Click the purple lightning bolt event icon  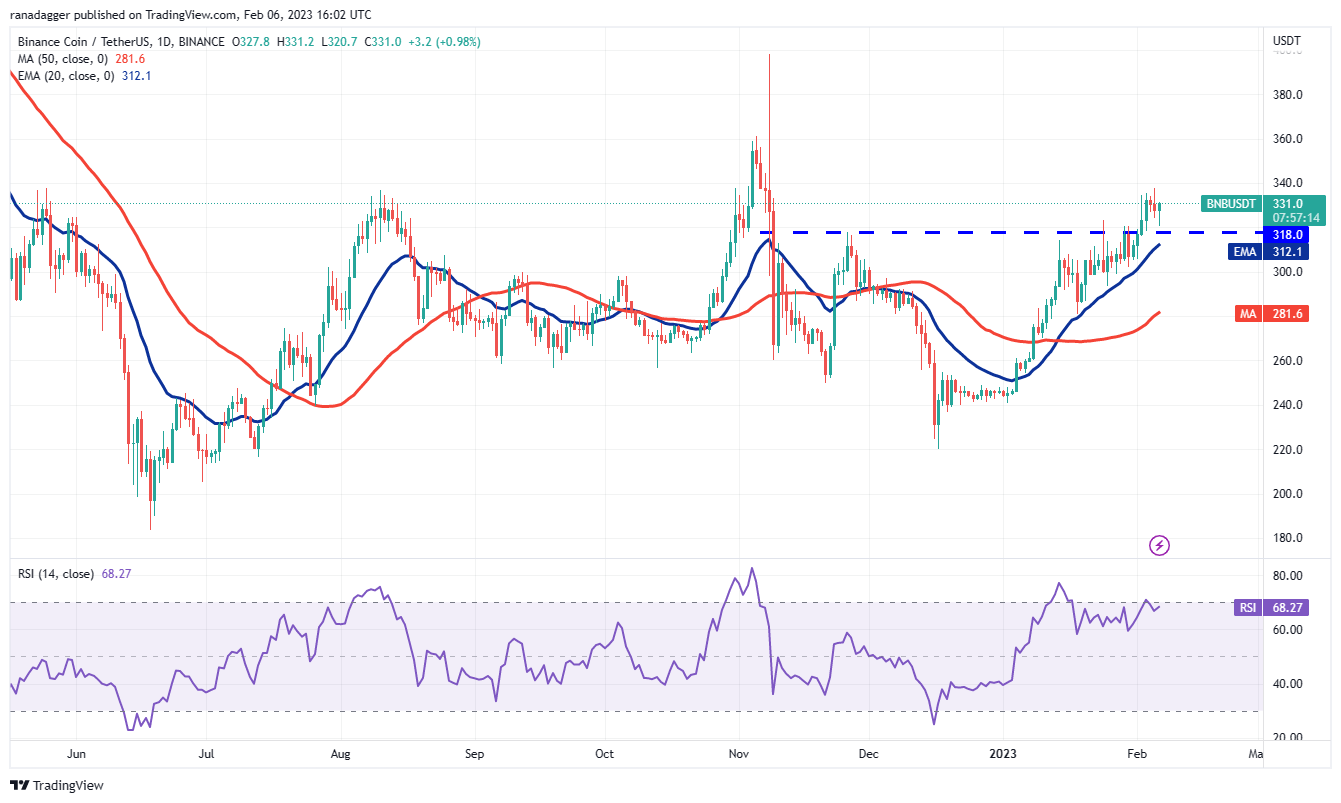click(1159, 545)
